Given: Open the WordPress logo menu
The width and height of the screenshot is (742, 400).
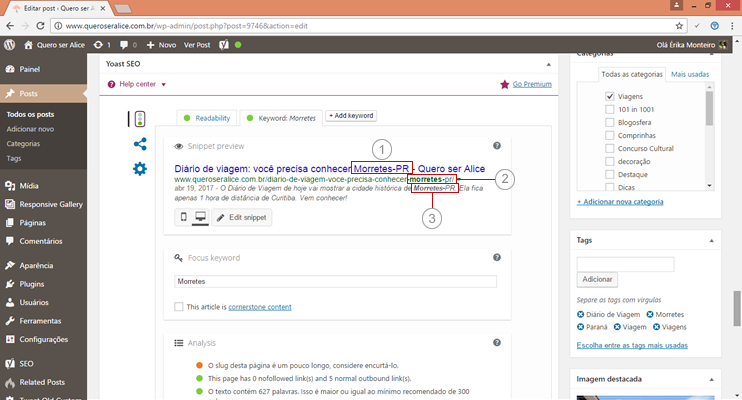Looking at the screenshot, I should [x=9, y=45].
